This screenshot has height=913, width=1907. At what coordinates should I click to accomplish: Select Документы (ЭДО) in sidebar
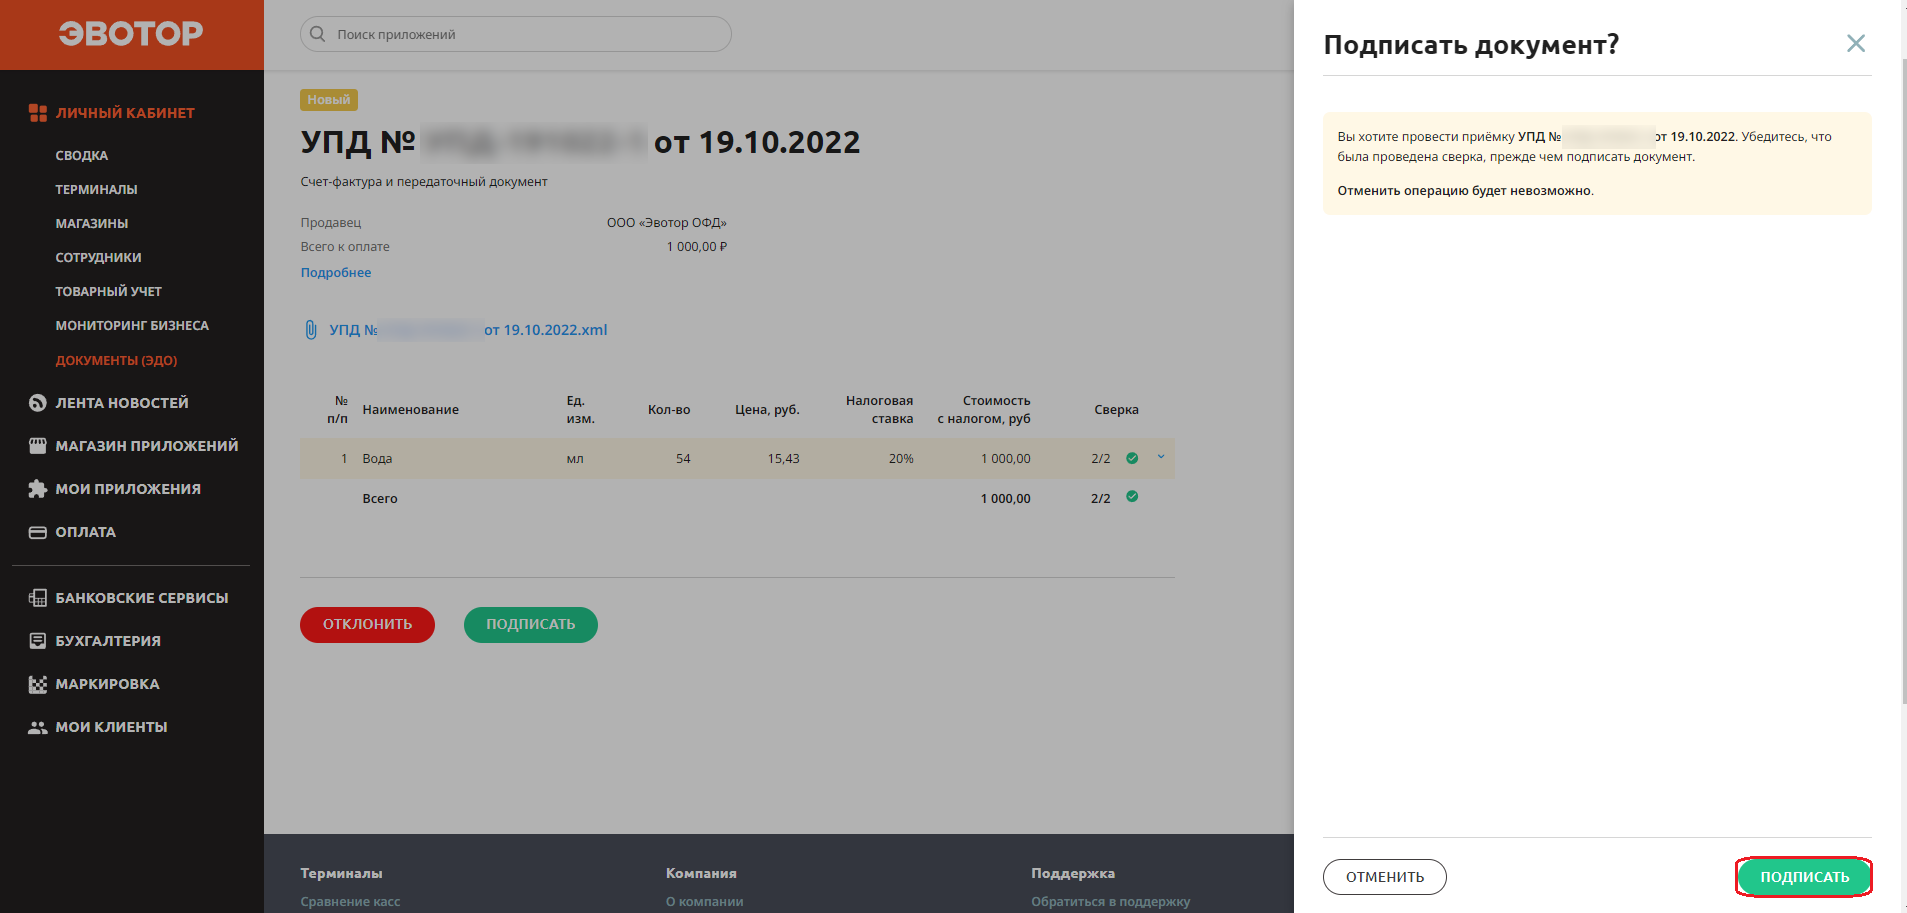(116, 361)
